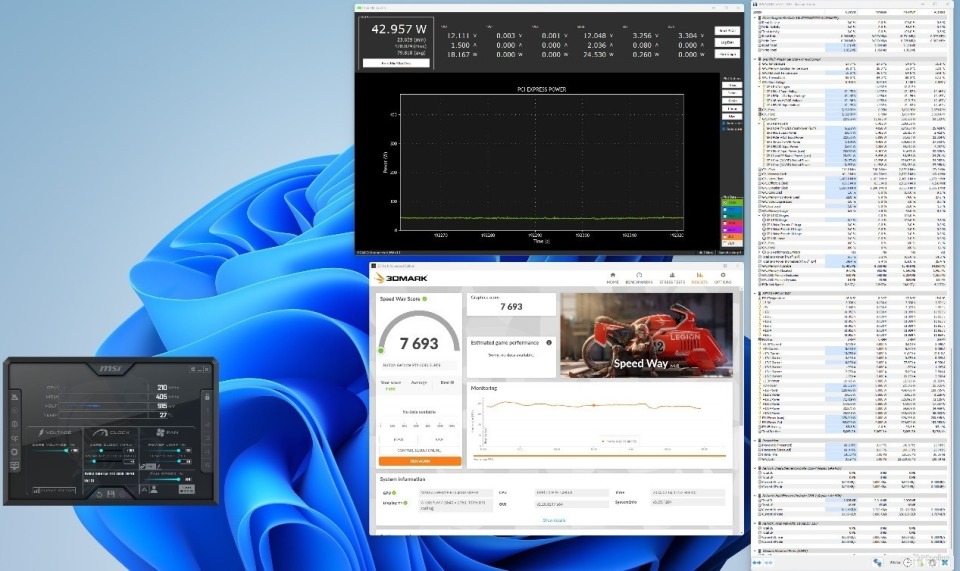Reset Afterburner settings with the circular arrow icon

click(99, 494)
